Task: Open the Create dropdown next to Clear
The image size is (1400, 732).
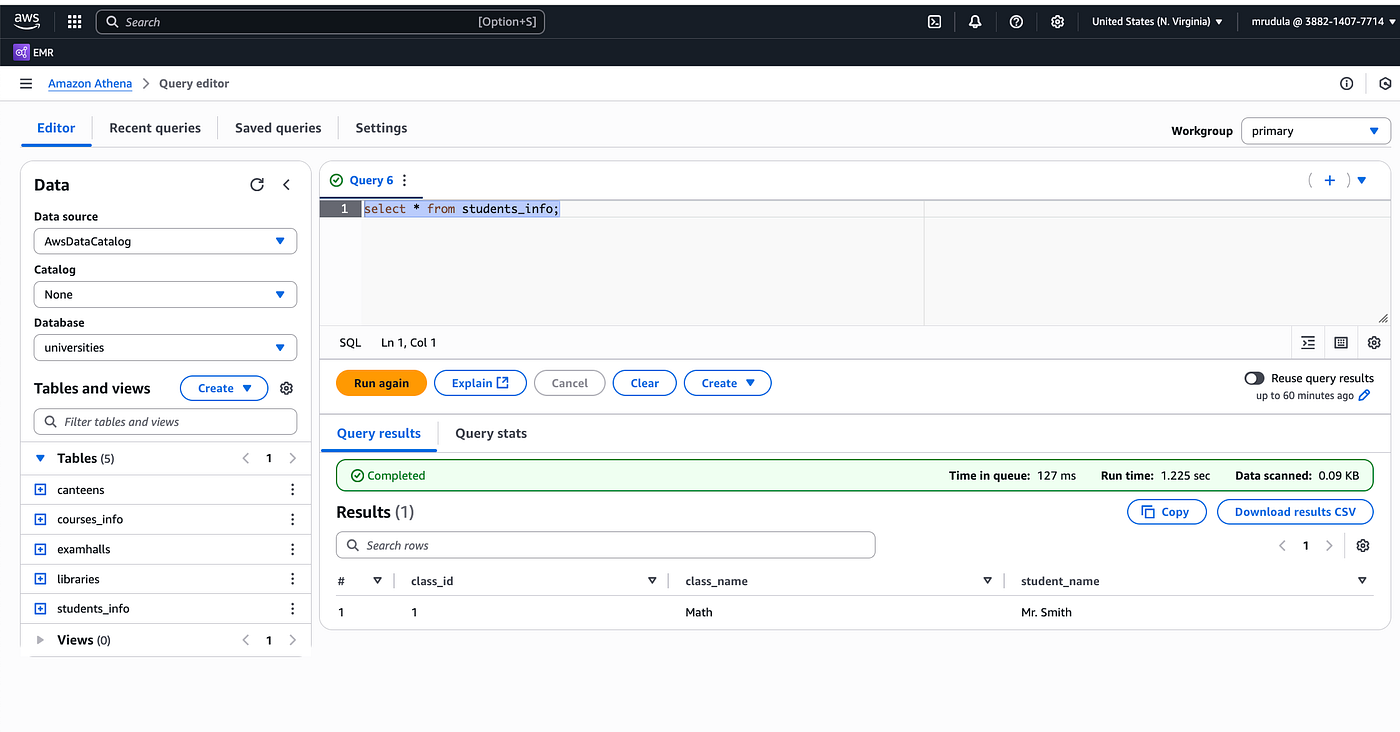Action: pos(728,383)
